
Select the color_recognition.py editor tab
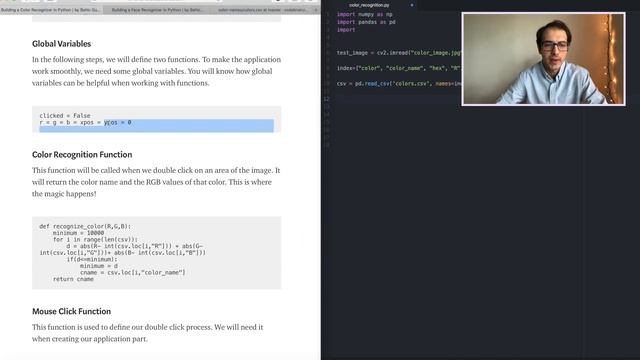pos(369,5)
